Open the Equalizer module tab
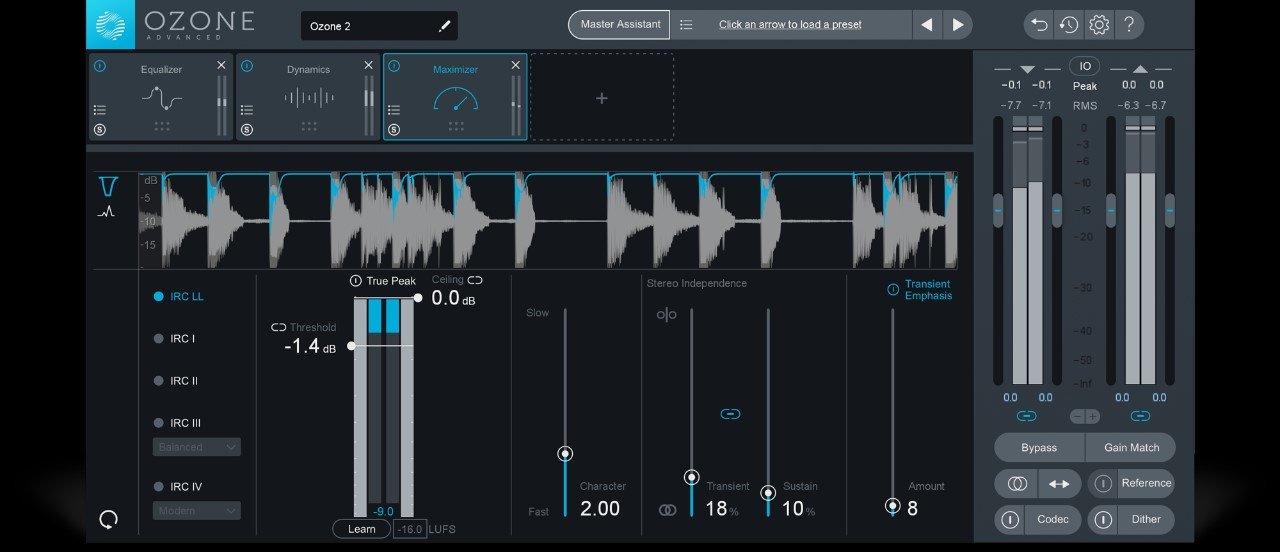 (x=161, y=97)
